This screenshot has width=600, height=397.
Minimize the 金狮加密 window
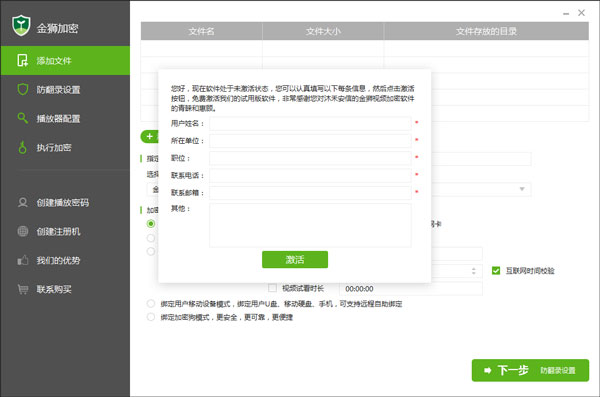566,13
